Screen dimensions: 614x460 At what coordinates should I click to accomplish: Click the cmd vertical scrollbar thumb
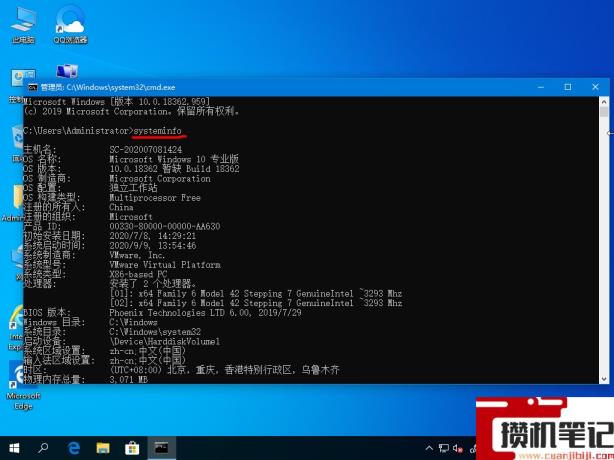[x=603, y=112]
